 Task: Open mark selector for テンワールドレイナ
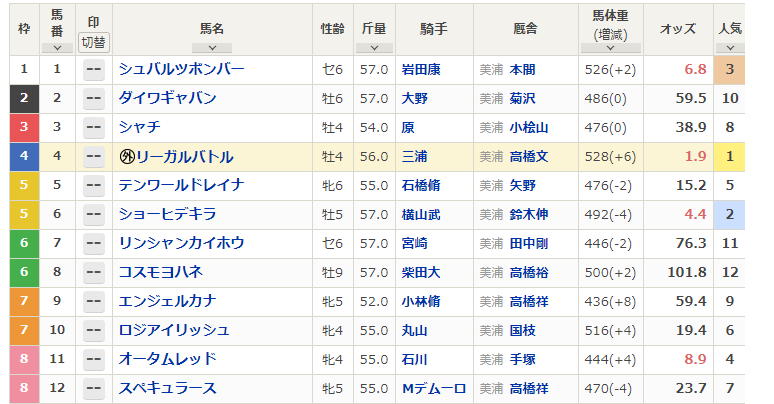93,185
